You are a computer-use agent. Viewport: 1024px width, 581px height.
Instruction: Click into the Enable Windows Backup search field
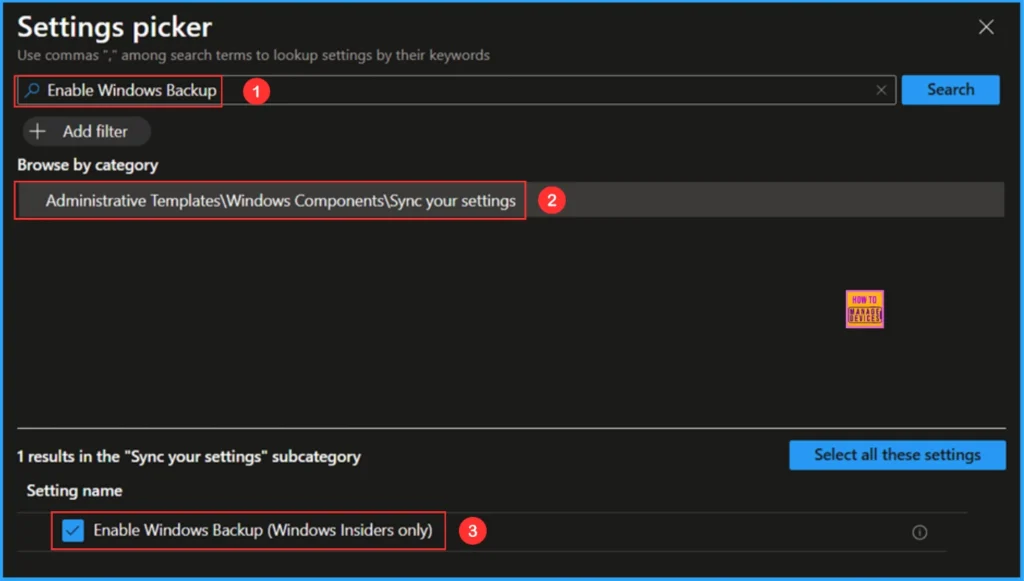(x=457, y=90)
